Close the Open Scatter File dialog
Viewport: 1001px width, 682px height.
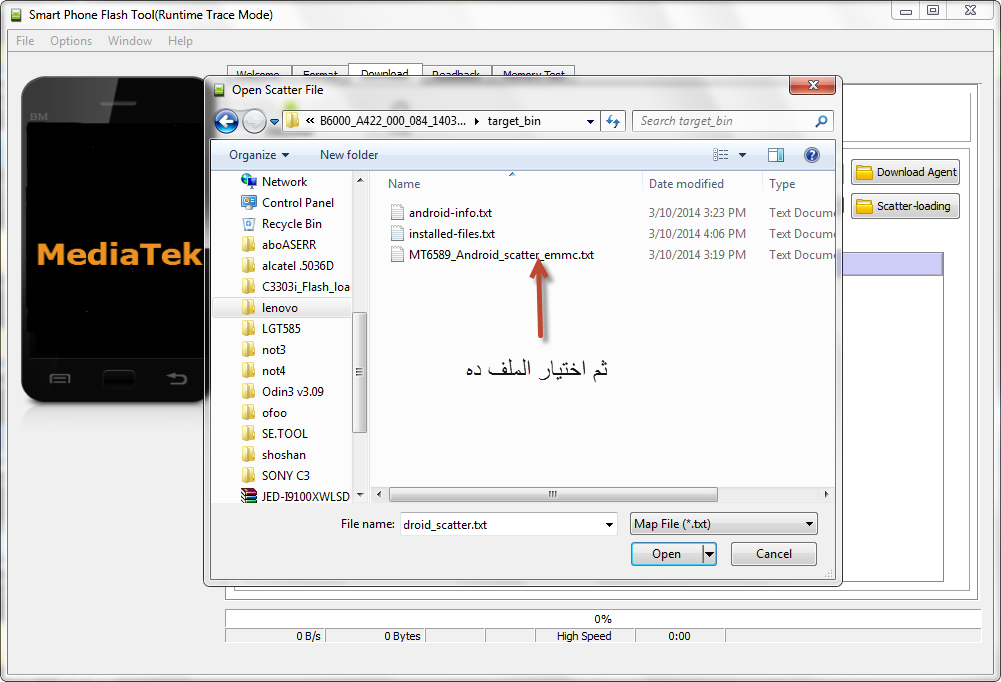coord(813,85)
